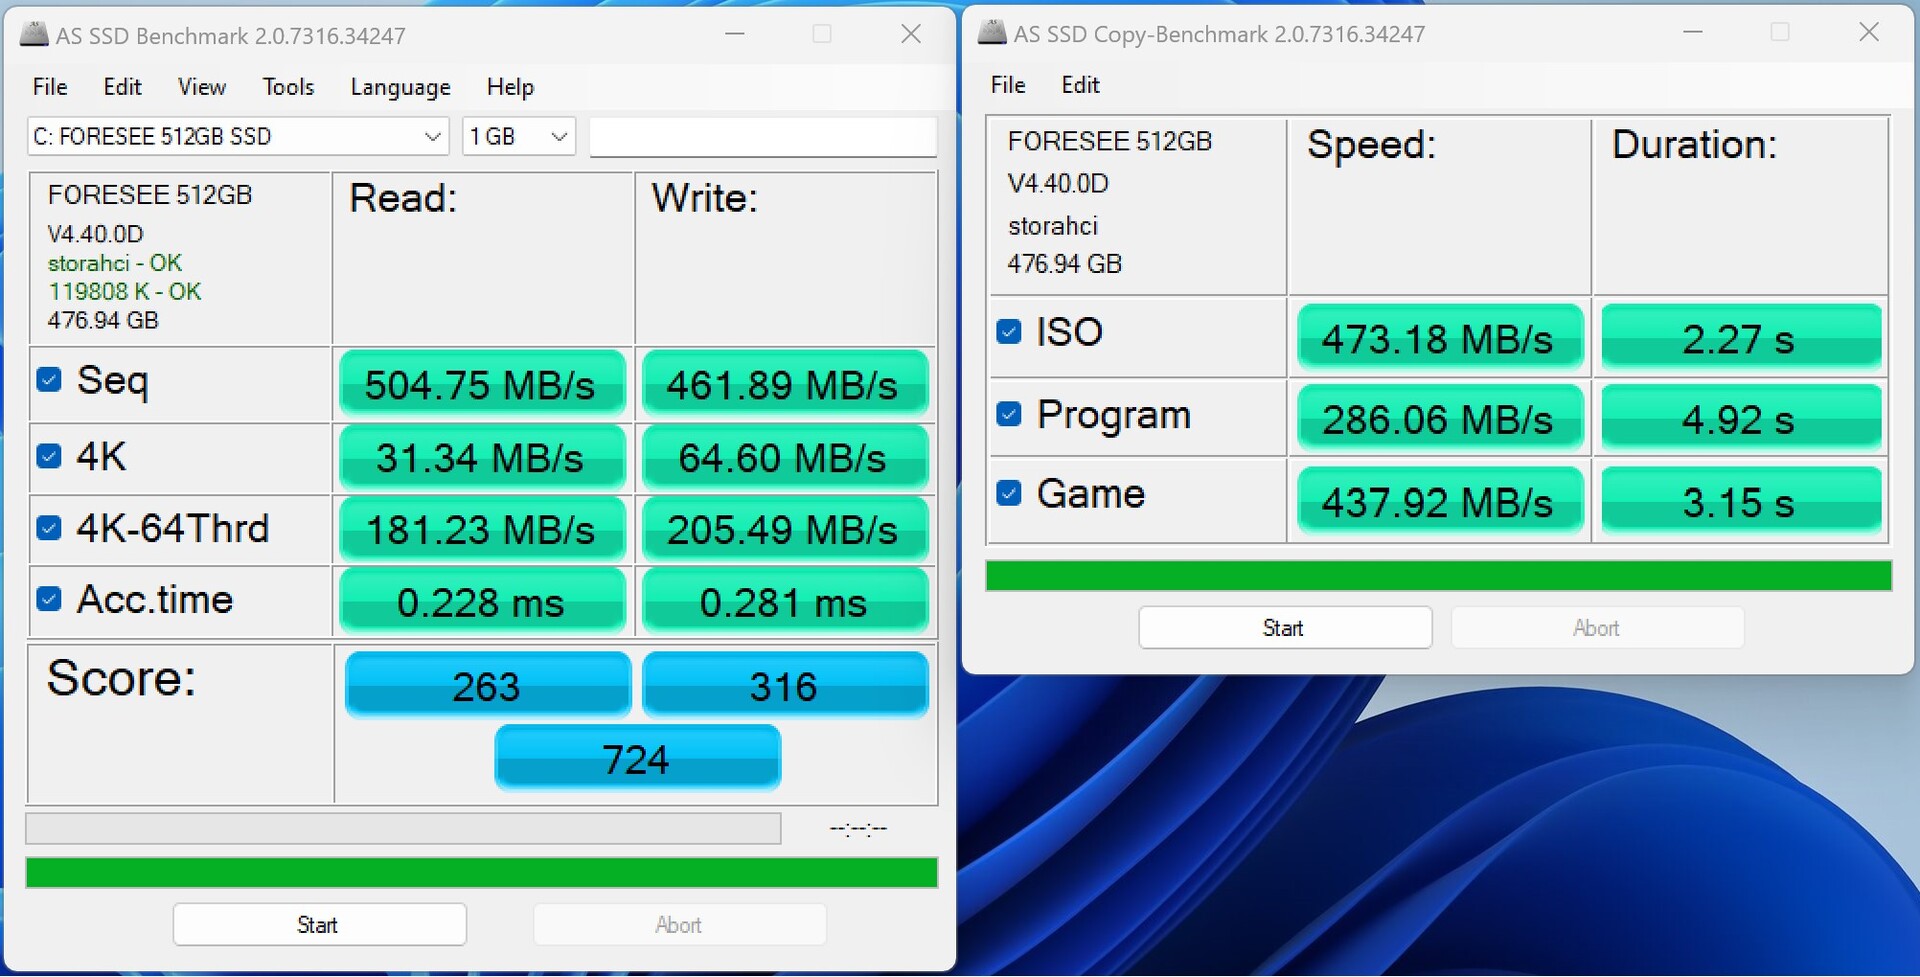Click the 4K-64Thrd read result 181.23 MB/s
Viewport: 1920px width, 977px height.
pos(482,530)
